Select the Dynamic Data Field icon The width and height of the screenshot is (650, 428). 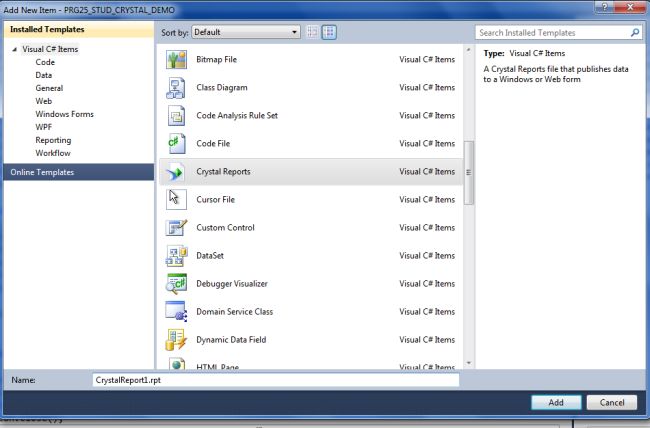(x=176, y=340)
